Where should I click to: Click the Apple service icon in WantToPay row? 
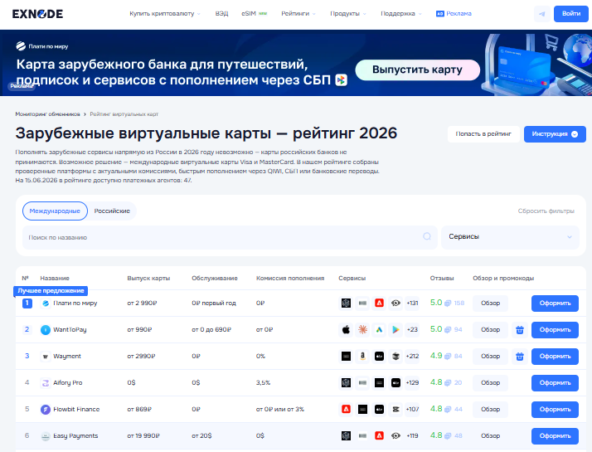pos(346,330)
